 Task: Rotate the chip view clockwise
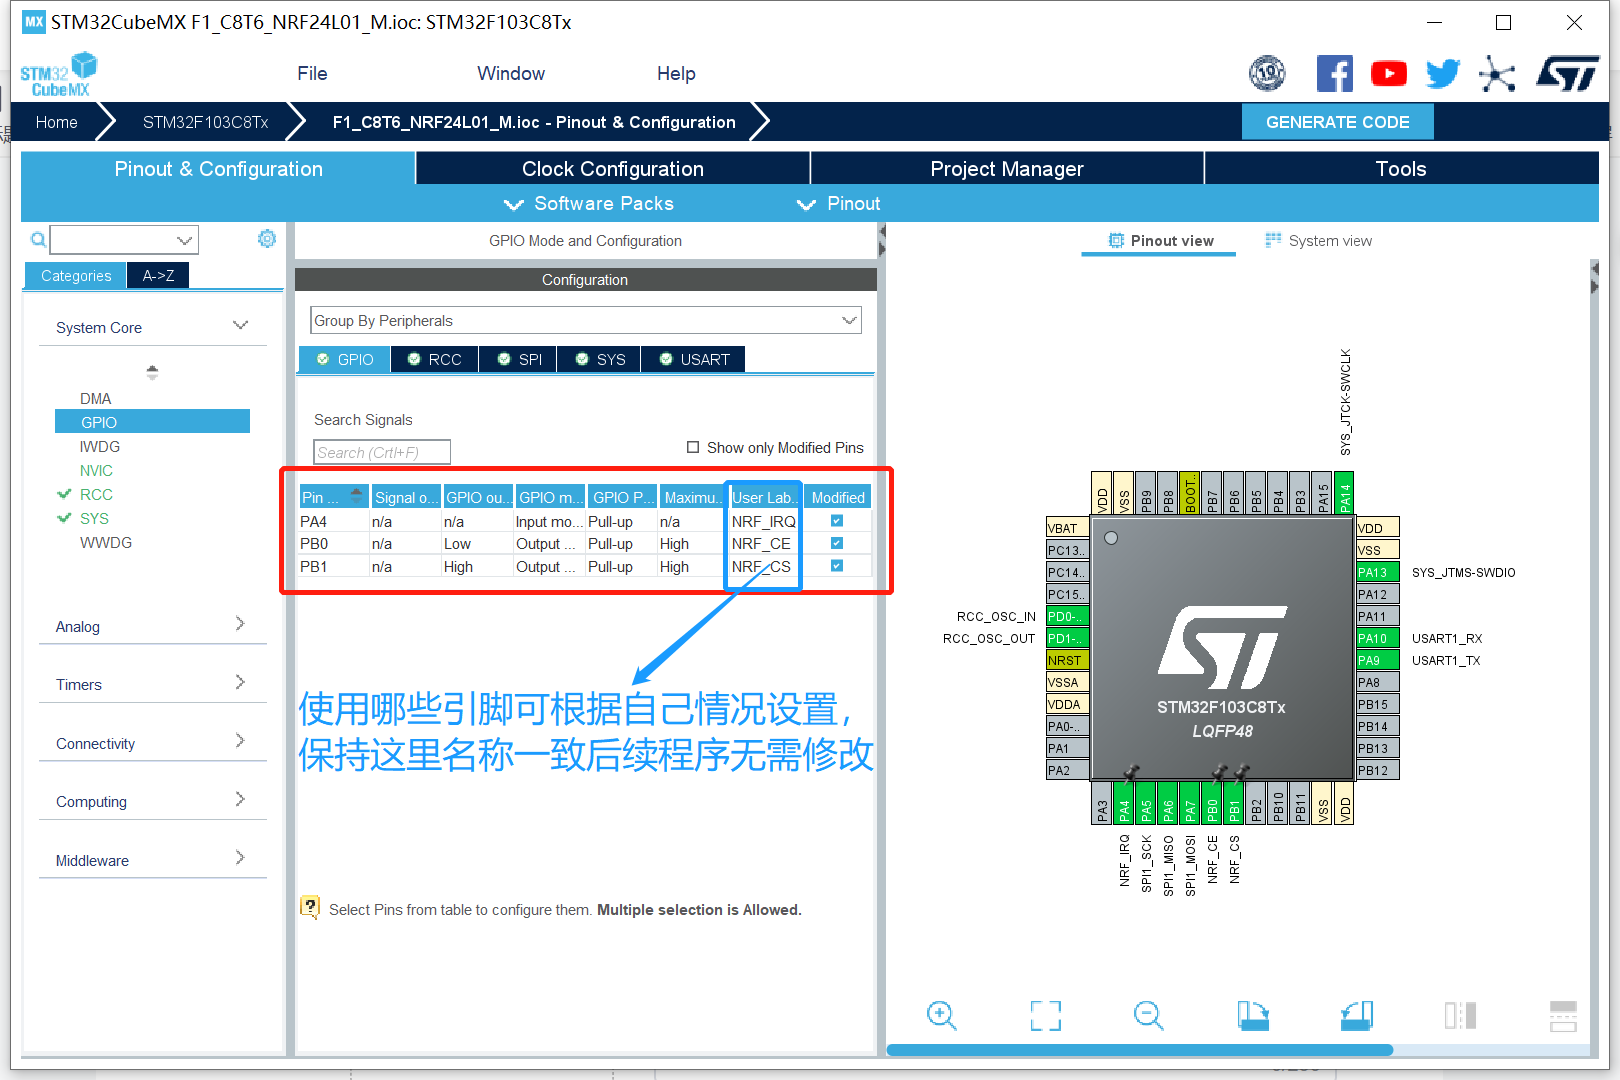pyautogui.click(x=1252, y=1016)
